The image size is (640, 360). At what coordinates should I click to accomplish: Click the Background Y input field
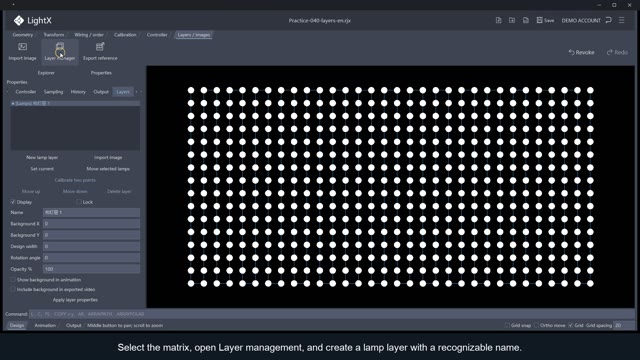[91, 235]
